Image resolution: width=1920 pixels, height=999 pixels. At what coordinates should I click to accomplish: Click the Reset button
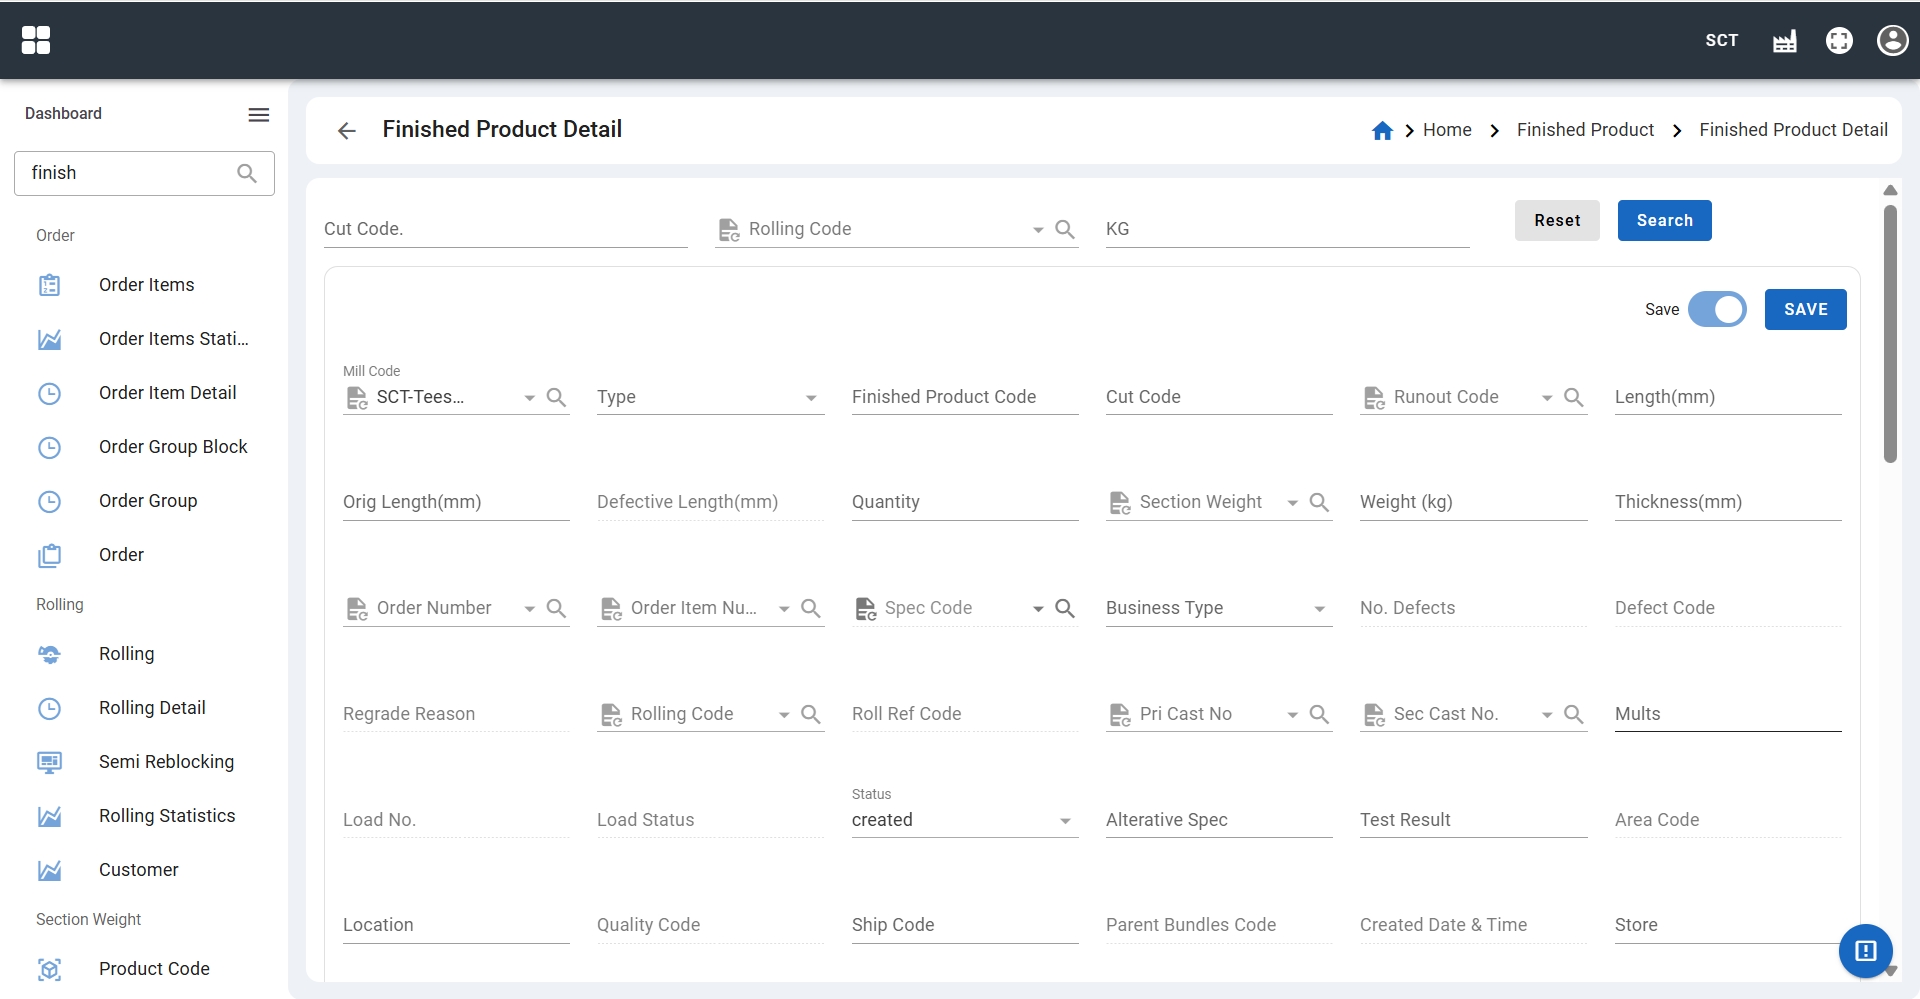point(1557,221)
